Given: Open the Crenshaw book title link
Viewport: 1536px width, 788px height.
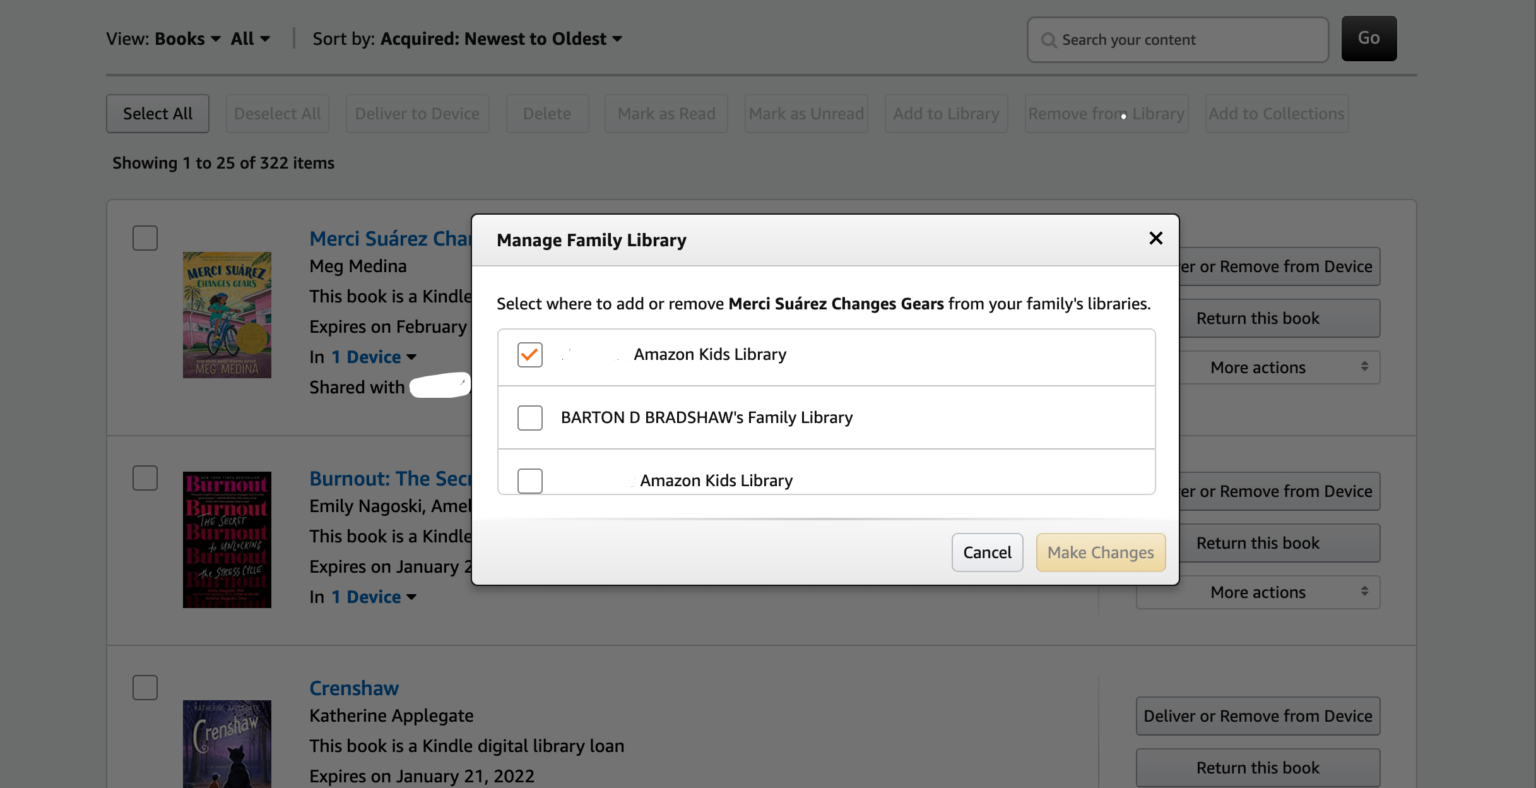Looking at the screenshot, I should 354,688.
